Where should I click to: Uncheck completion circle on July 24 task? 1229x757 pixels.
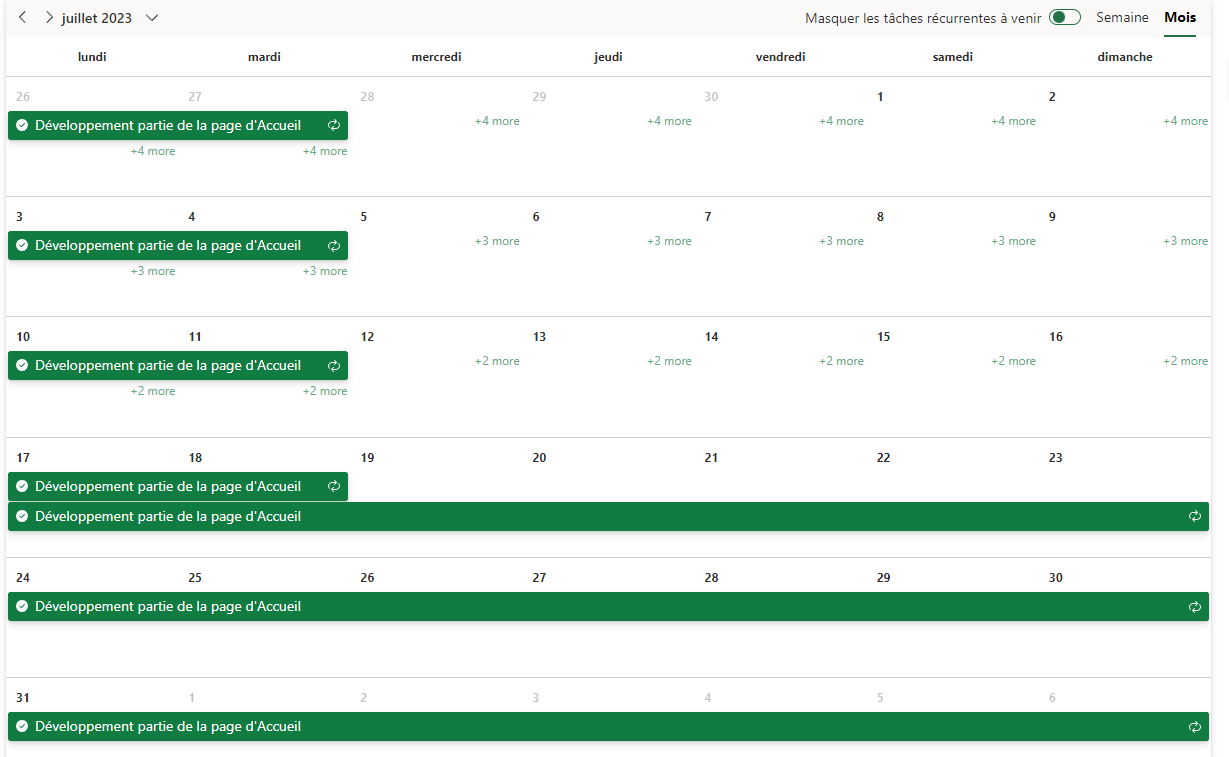click(22, 607)
